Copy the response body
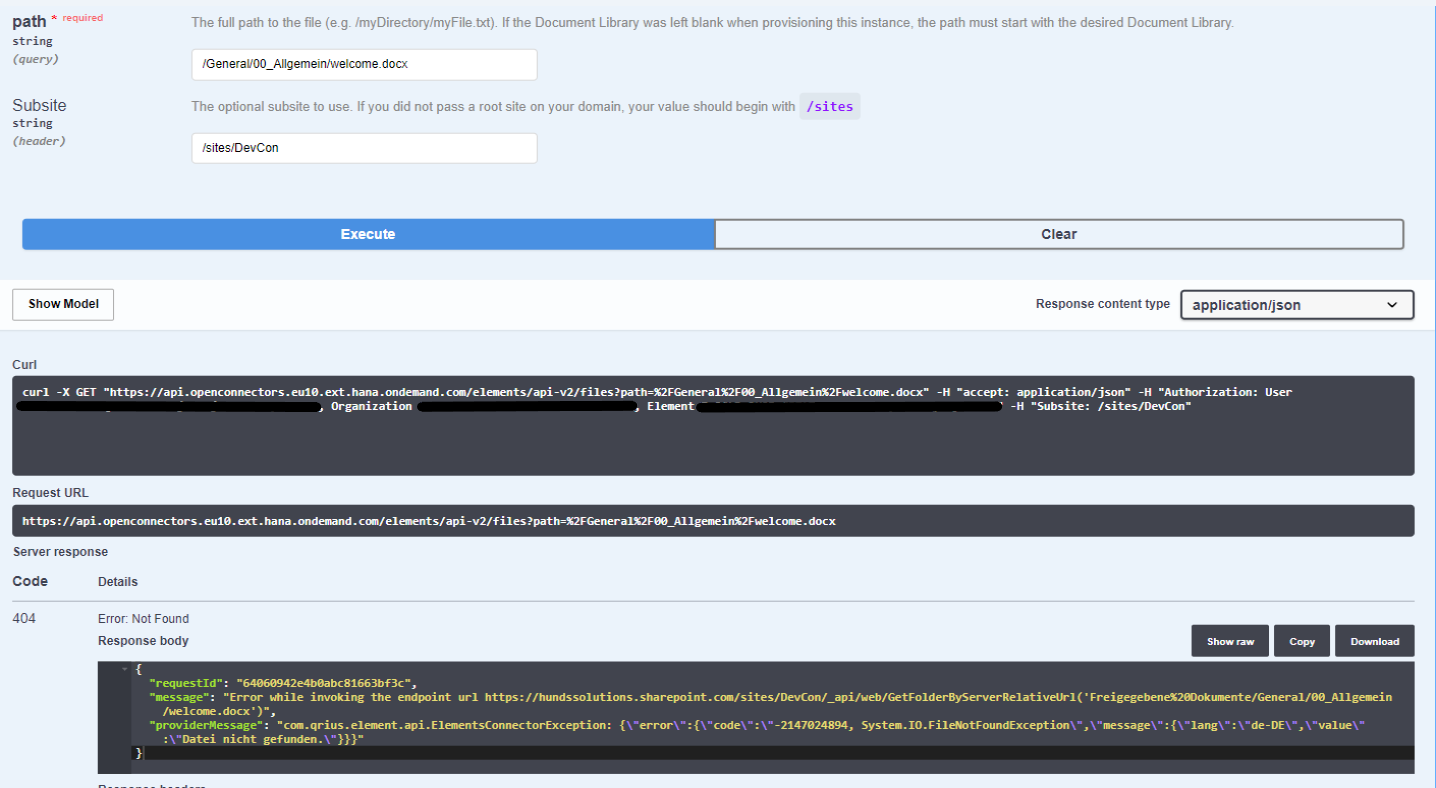Screen dimensions: 1436x788 [x=1301, y=641]
